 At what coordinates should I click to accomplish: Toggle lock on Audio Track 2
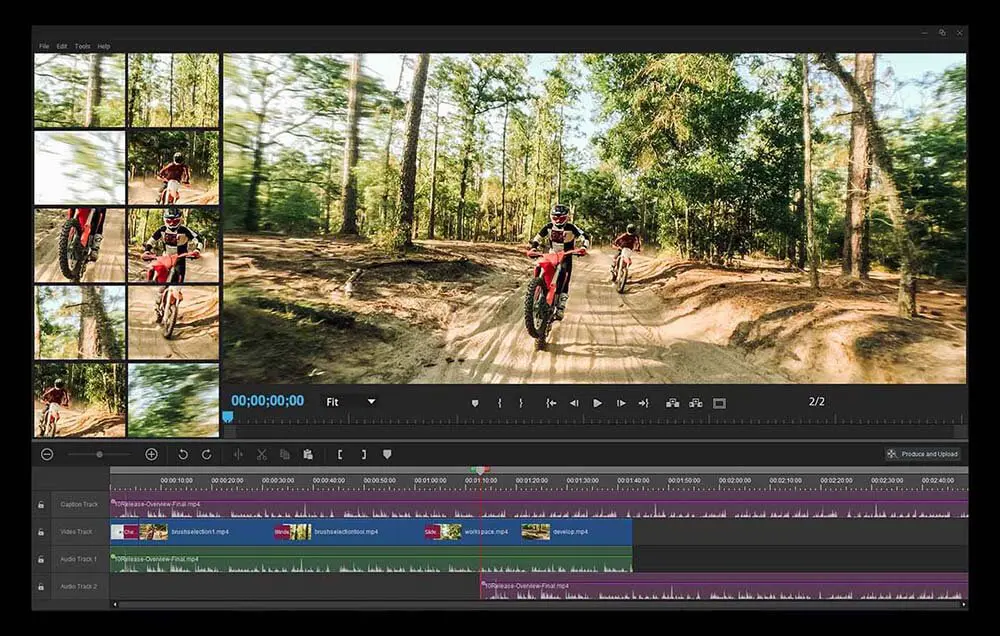41,587
